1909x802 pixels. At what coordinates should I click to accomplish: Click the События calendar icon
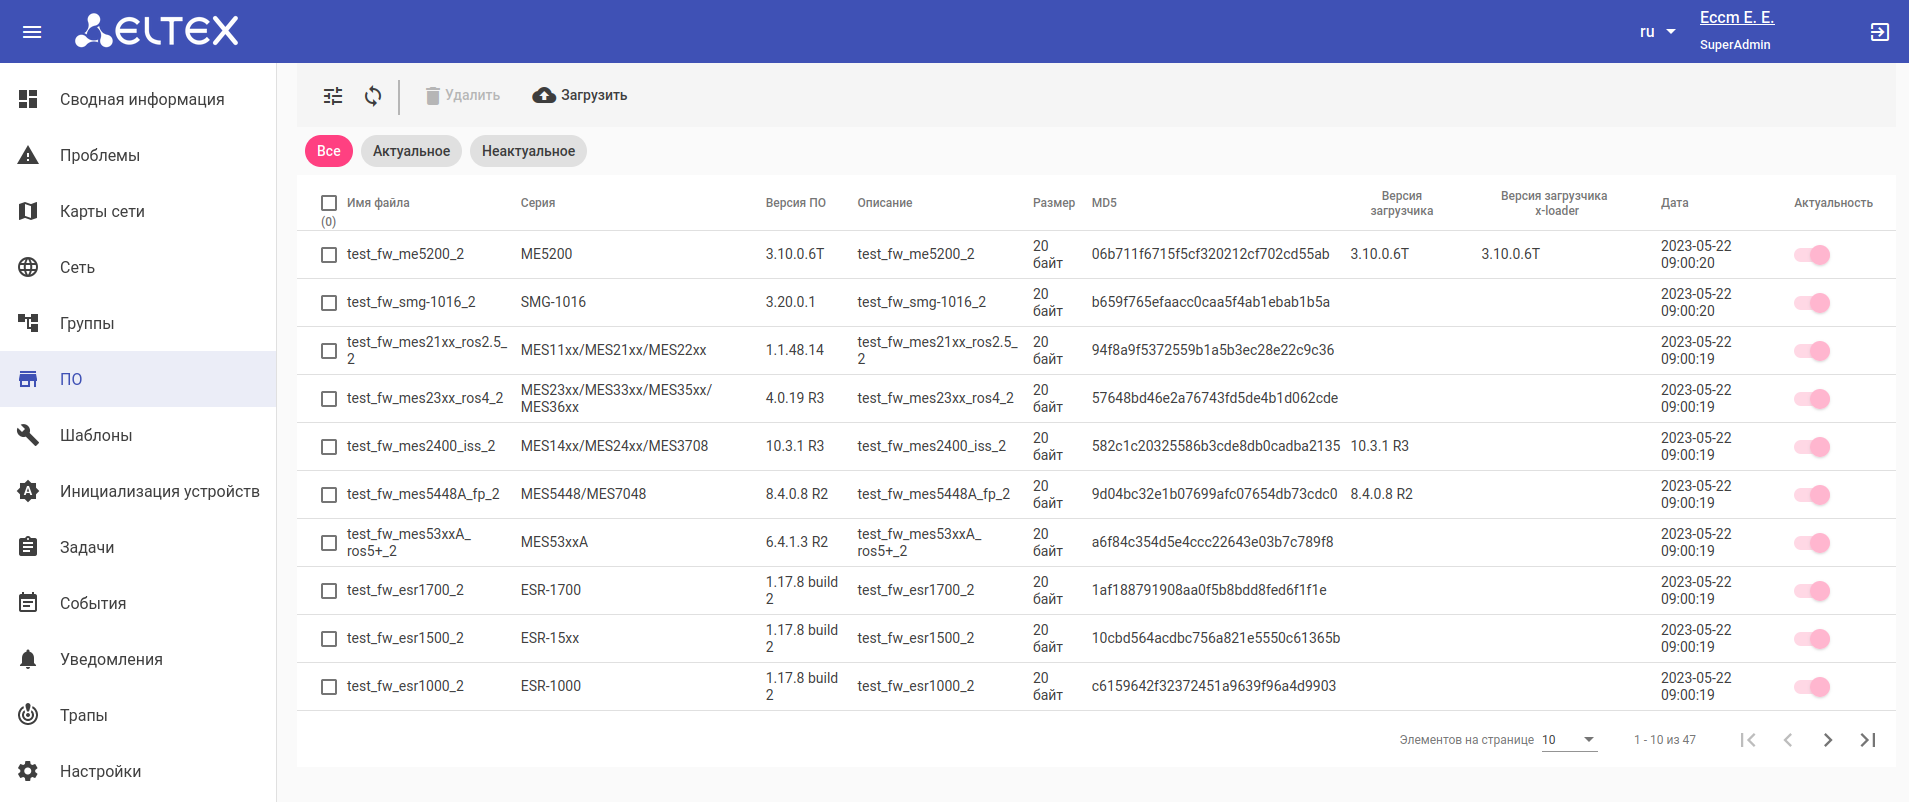point(28,603)
